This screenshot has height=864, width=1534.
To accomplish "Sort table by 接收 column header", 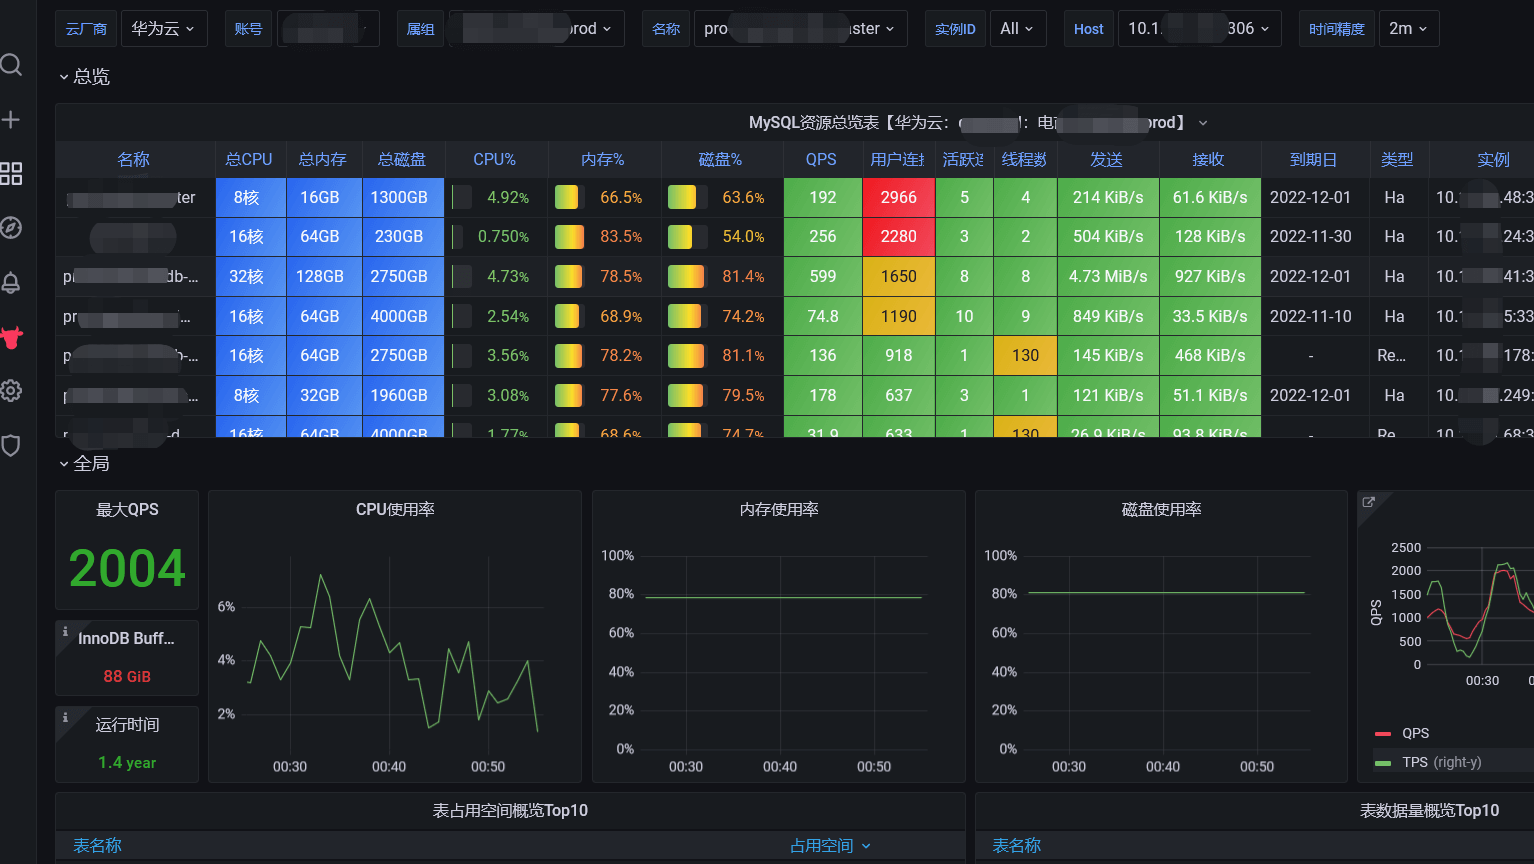I will (1208, 160).
